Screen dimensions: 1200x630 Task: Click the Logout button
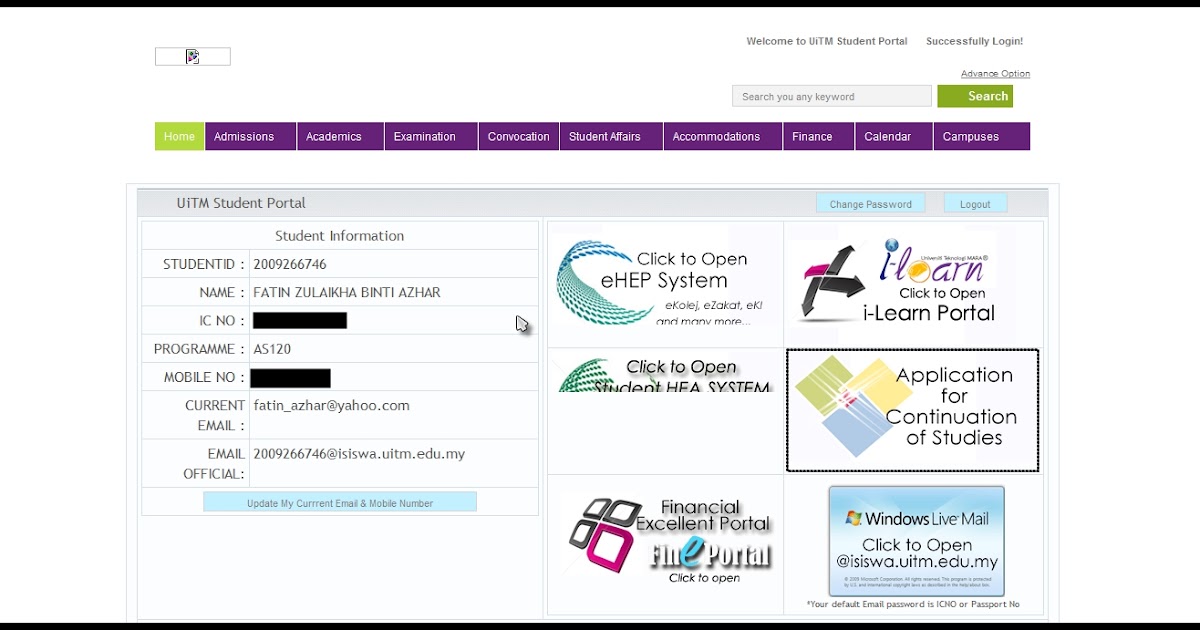[x=975, y=204]
